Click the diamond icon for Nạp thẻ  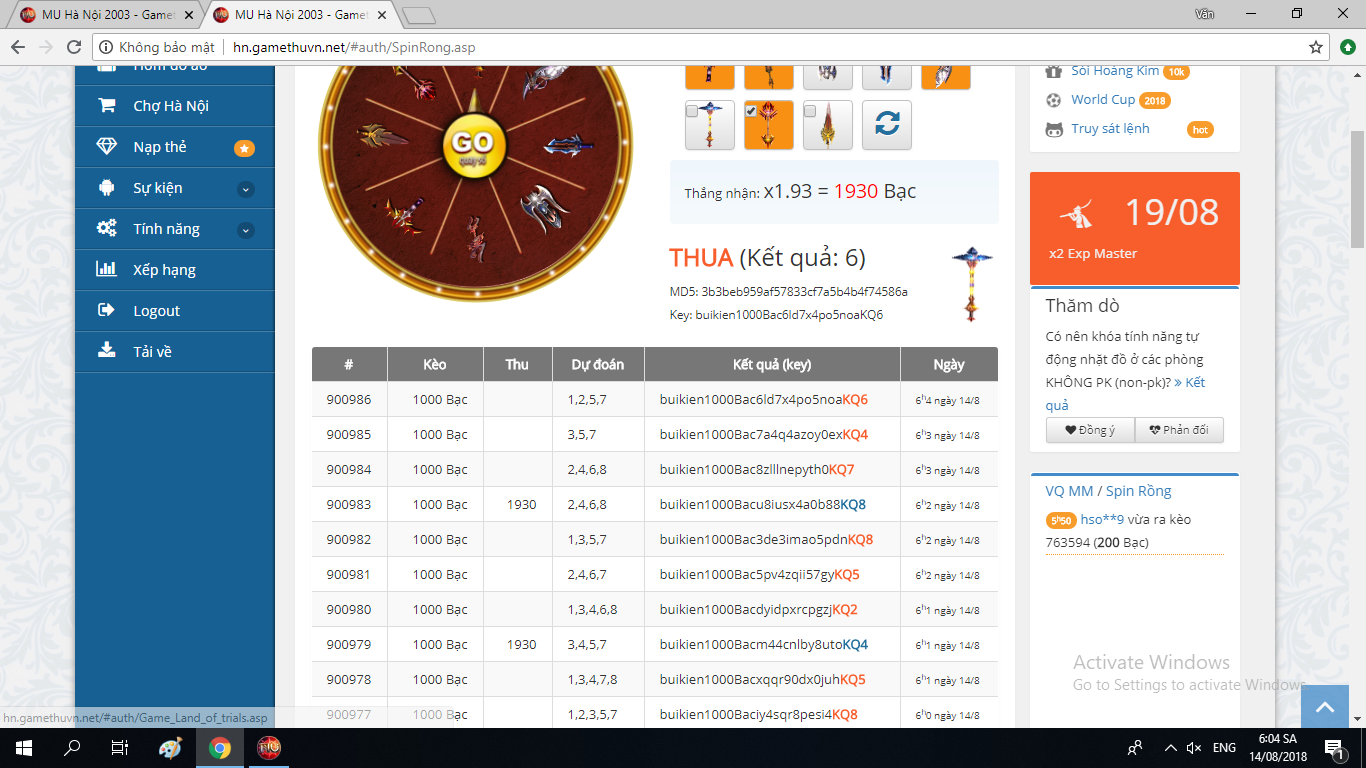click(106, 146)
